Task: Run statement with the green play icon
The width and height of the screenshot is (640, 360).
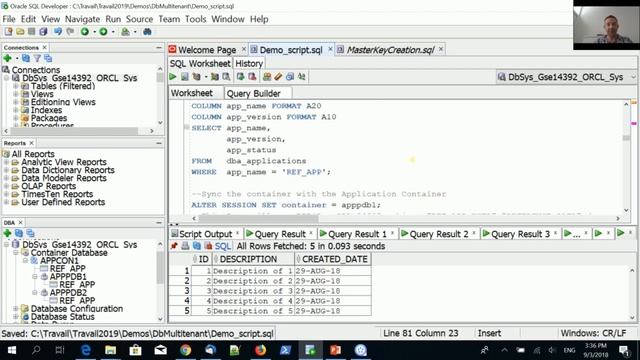Action: [x=173, y=77]
